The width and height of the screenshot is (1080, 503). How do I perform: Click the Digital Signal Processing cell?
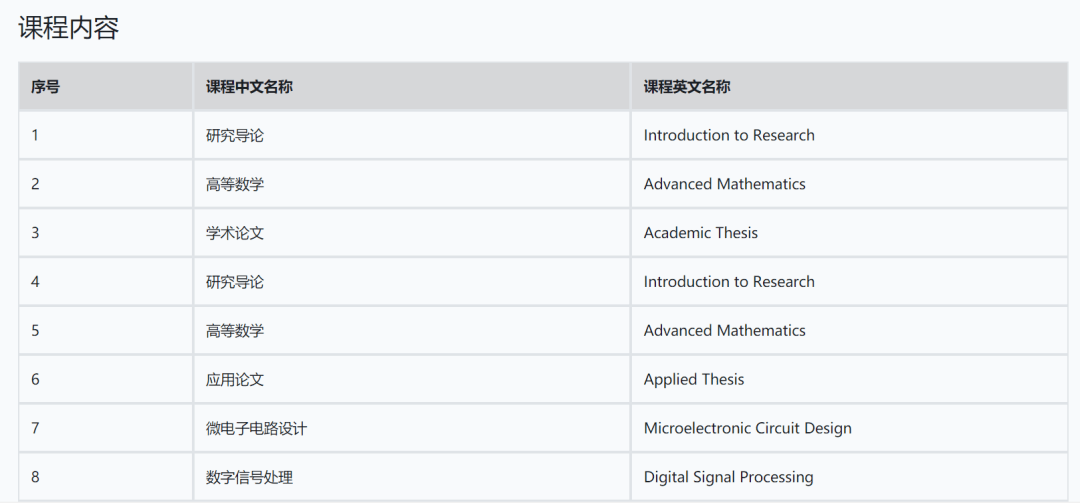click(x=729, y=477)
